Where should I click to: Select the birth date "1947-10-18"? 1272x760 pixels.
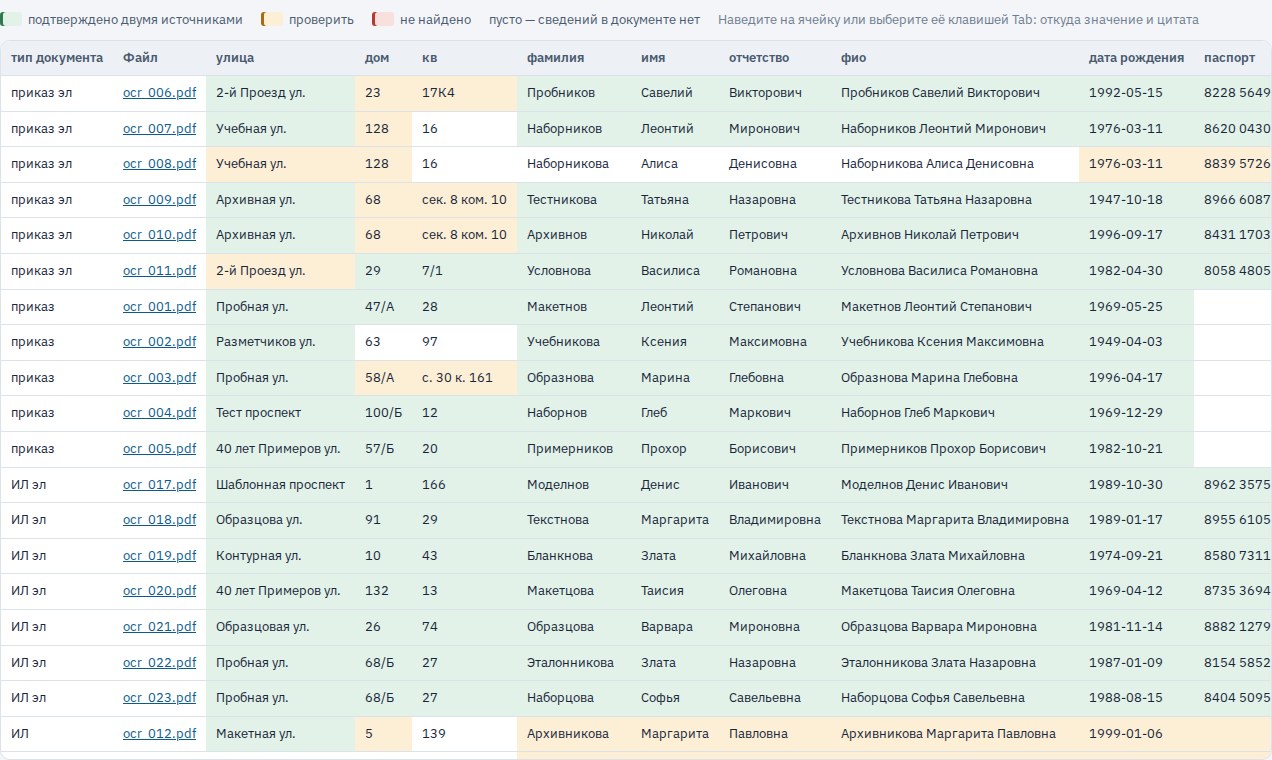1136,200
